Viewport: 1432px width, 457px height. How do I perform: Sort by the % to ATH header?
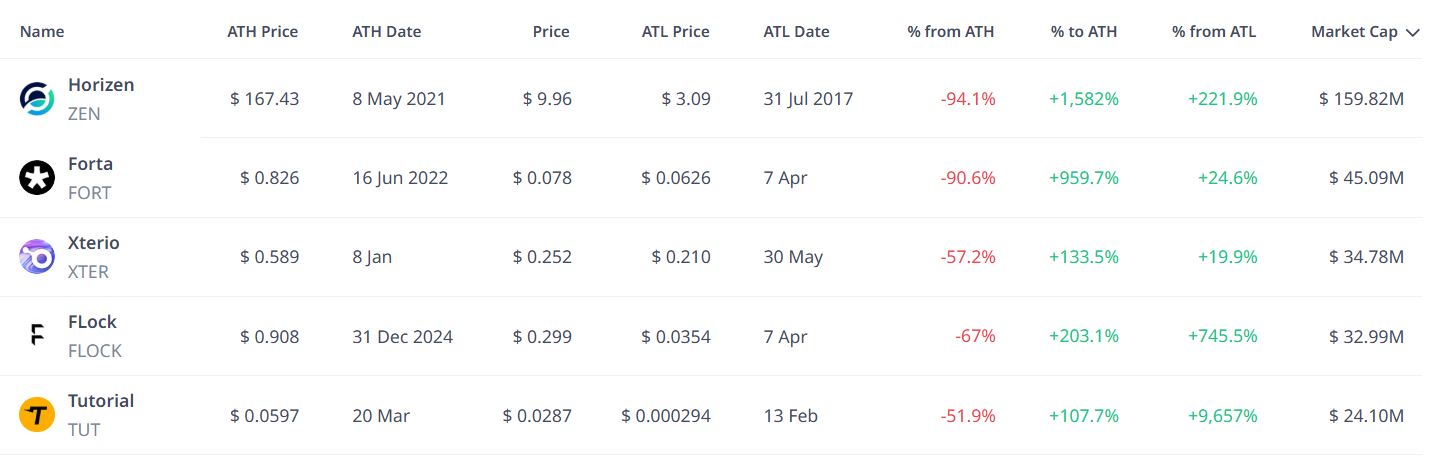pyautogui.click(x=1084, y=32)
